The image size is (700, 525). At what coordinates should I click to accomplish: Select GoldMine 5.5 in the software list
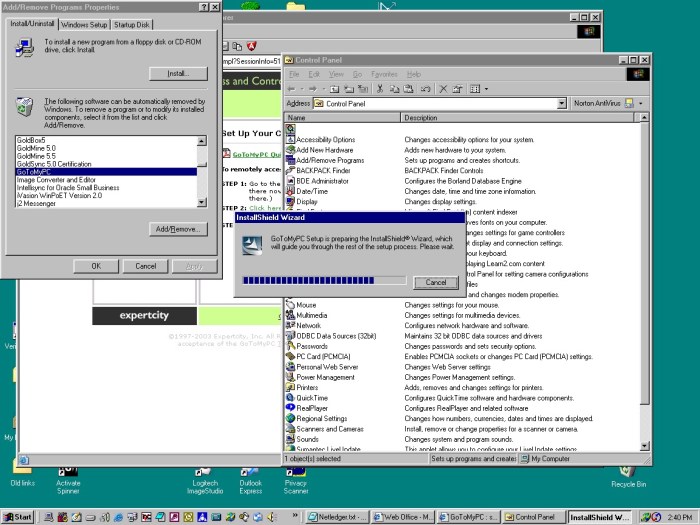tap(106, 156)
